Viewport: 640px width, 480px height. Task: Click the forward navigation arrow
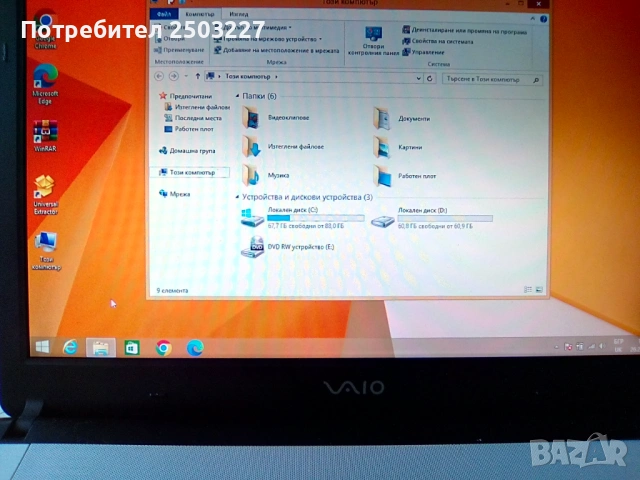tap(173, 76)
